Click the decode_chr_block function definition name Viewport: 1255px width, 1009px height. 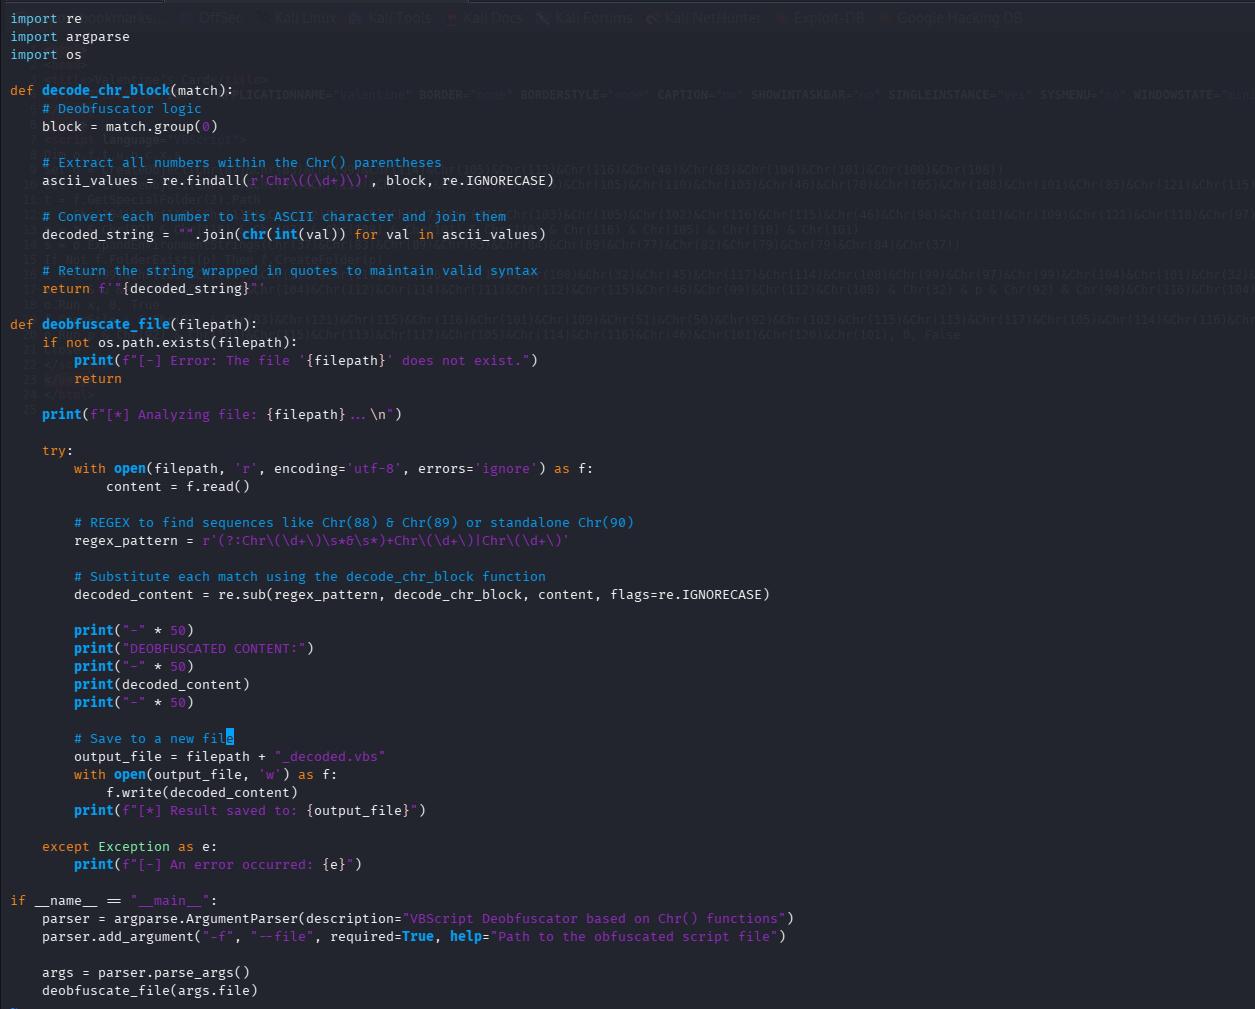click(105, 91)
